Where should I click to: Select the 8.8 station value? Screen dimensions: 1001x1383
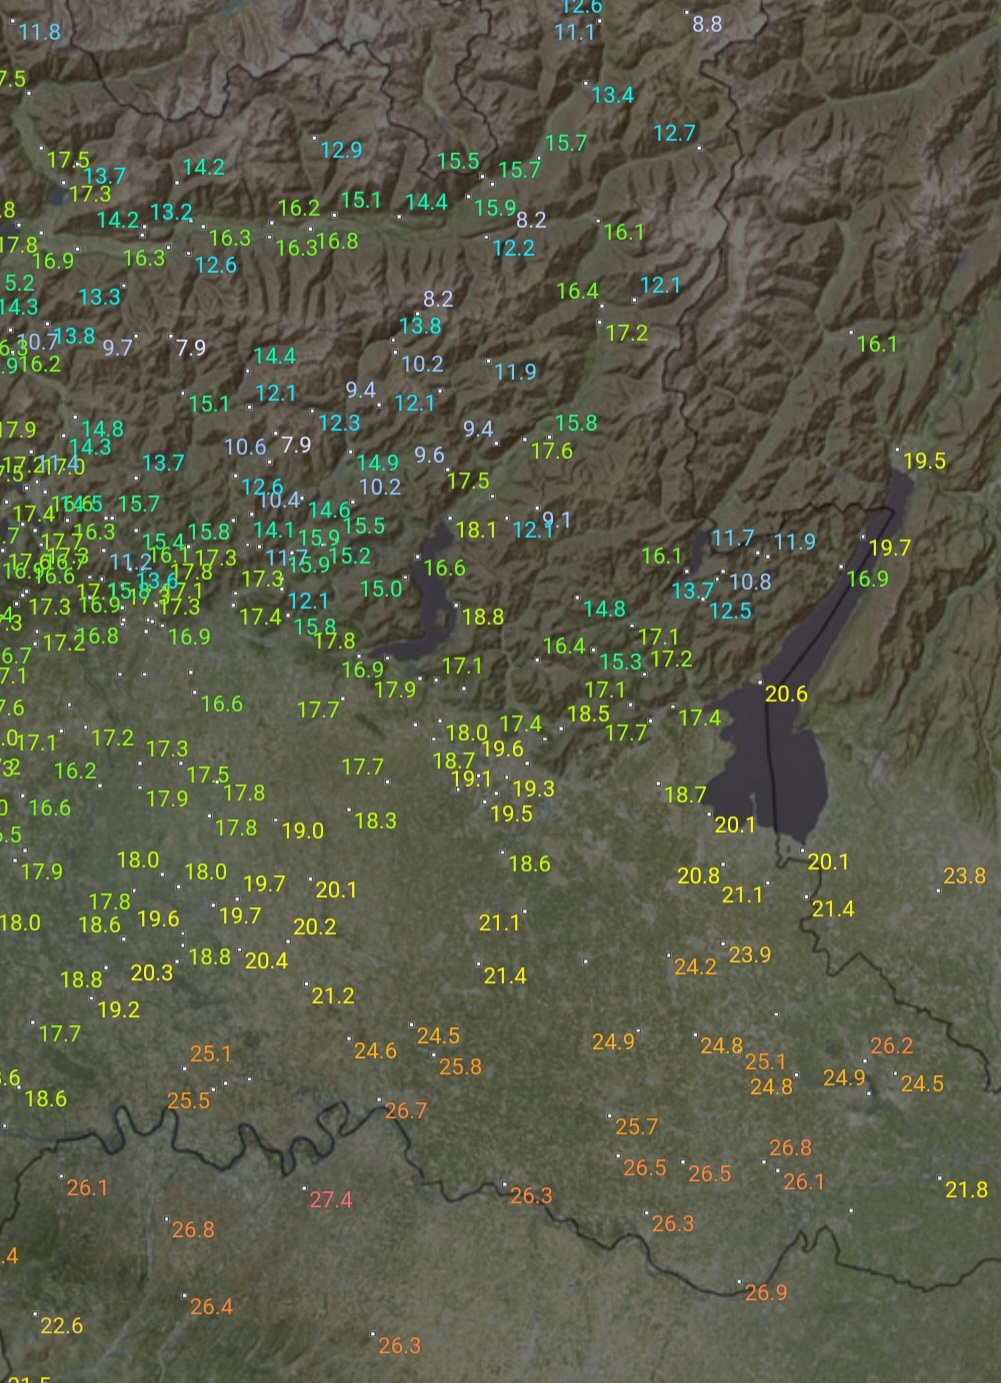tap(707, 24)
